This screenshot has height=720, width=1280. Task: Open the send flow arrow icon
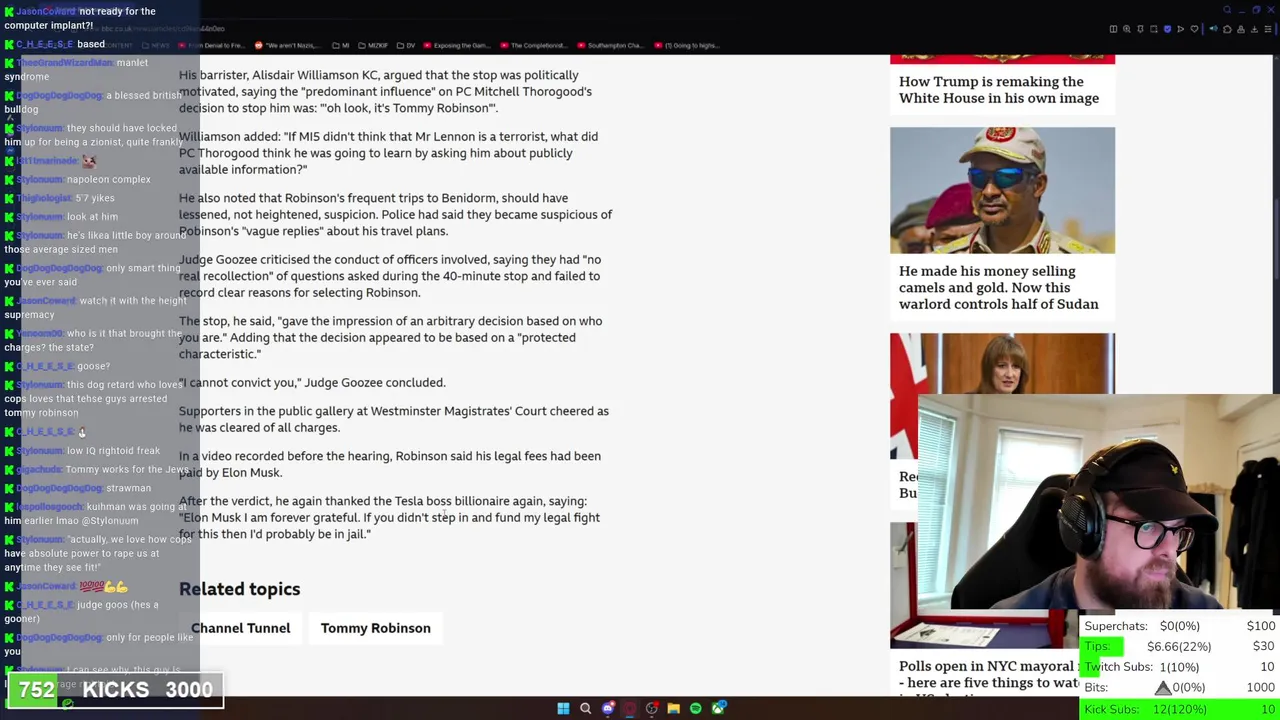[1181, 29]
